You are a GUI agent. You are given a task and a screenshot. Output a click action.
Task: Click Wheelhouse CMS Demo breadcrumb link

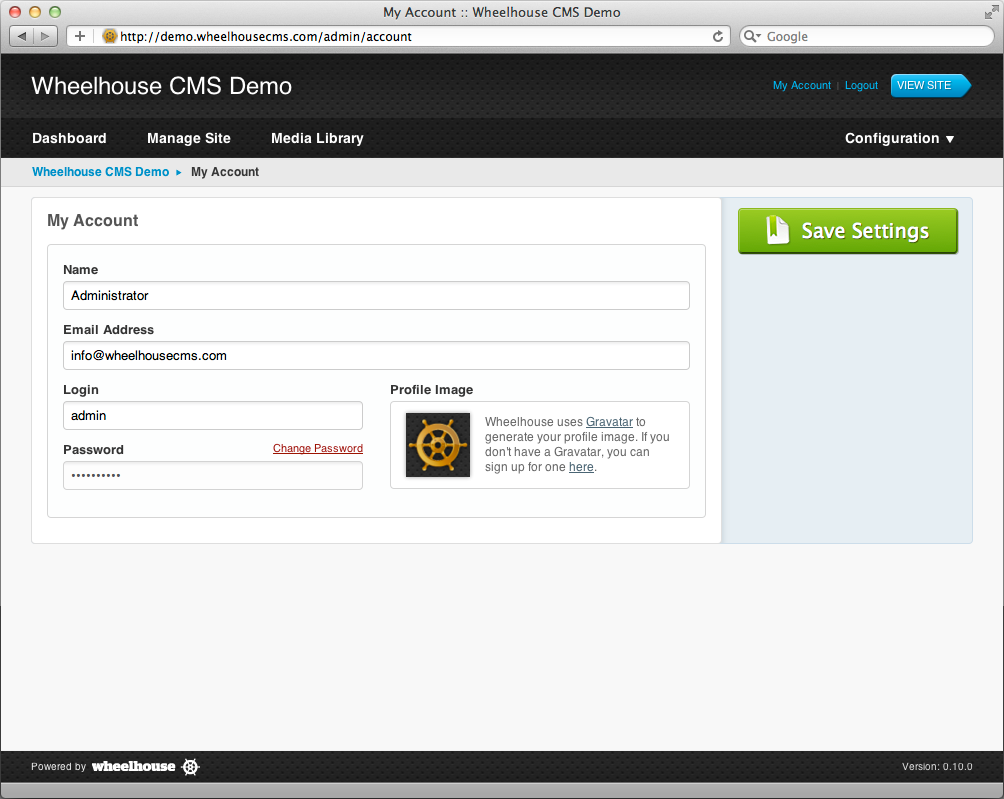101,172
